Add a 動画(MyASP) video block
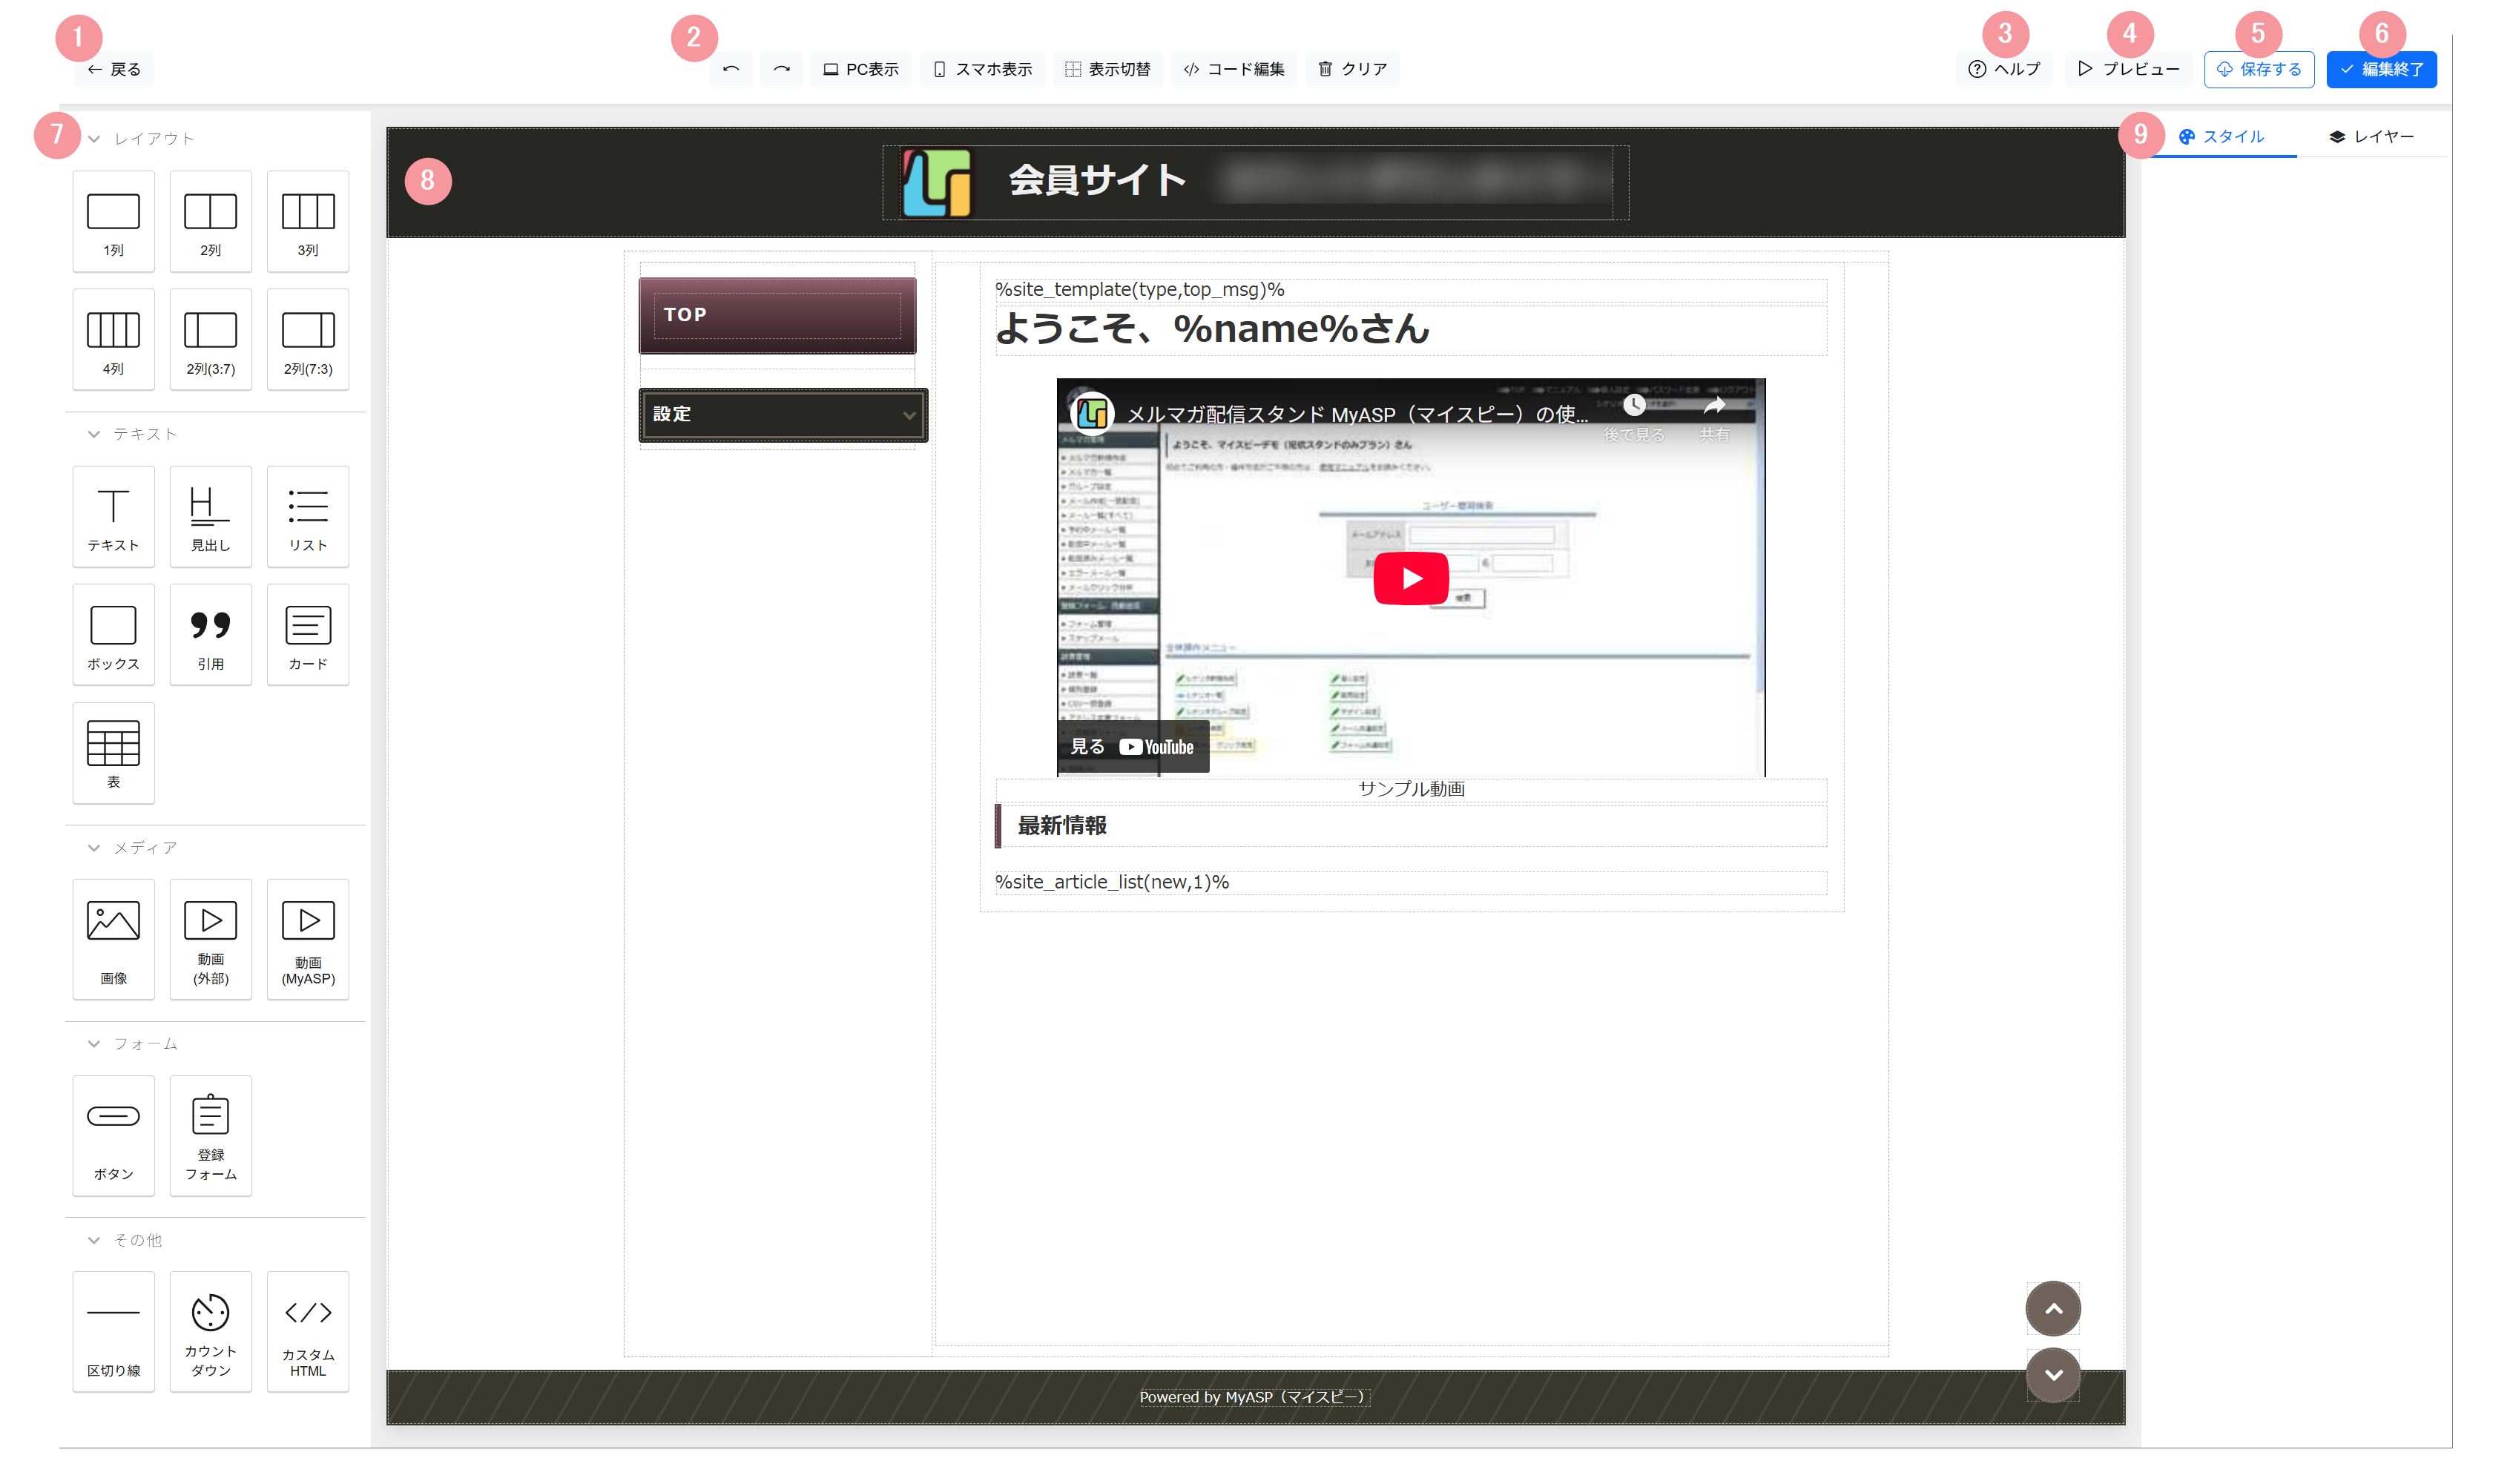2513x1484 pixels. 307,938
